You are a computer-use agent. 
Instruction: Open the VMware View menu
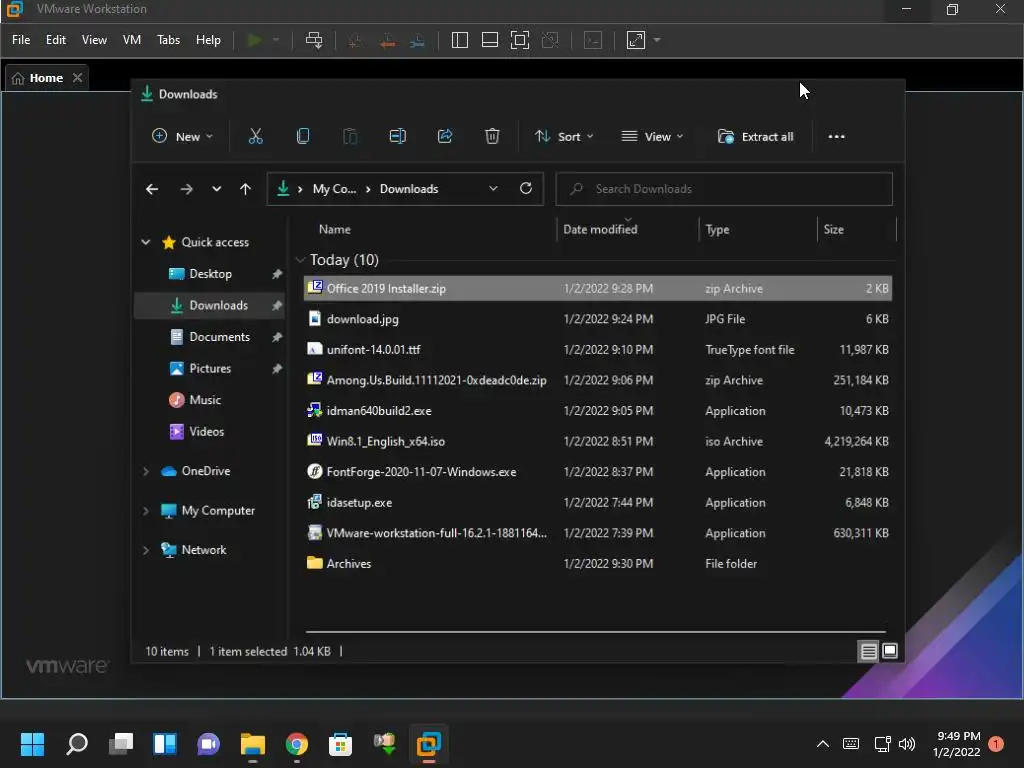[x=94, y=40]
